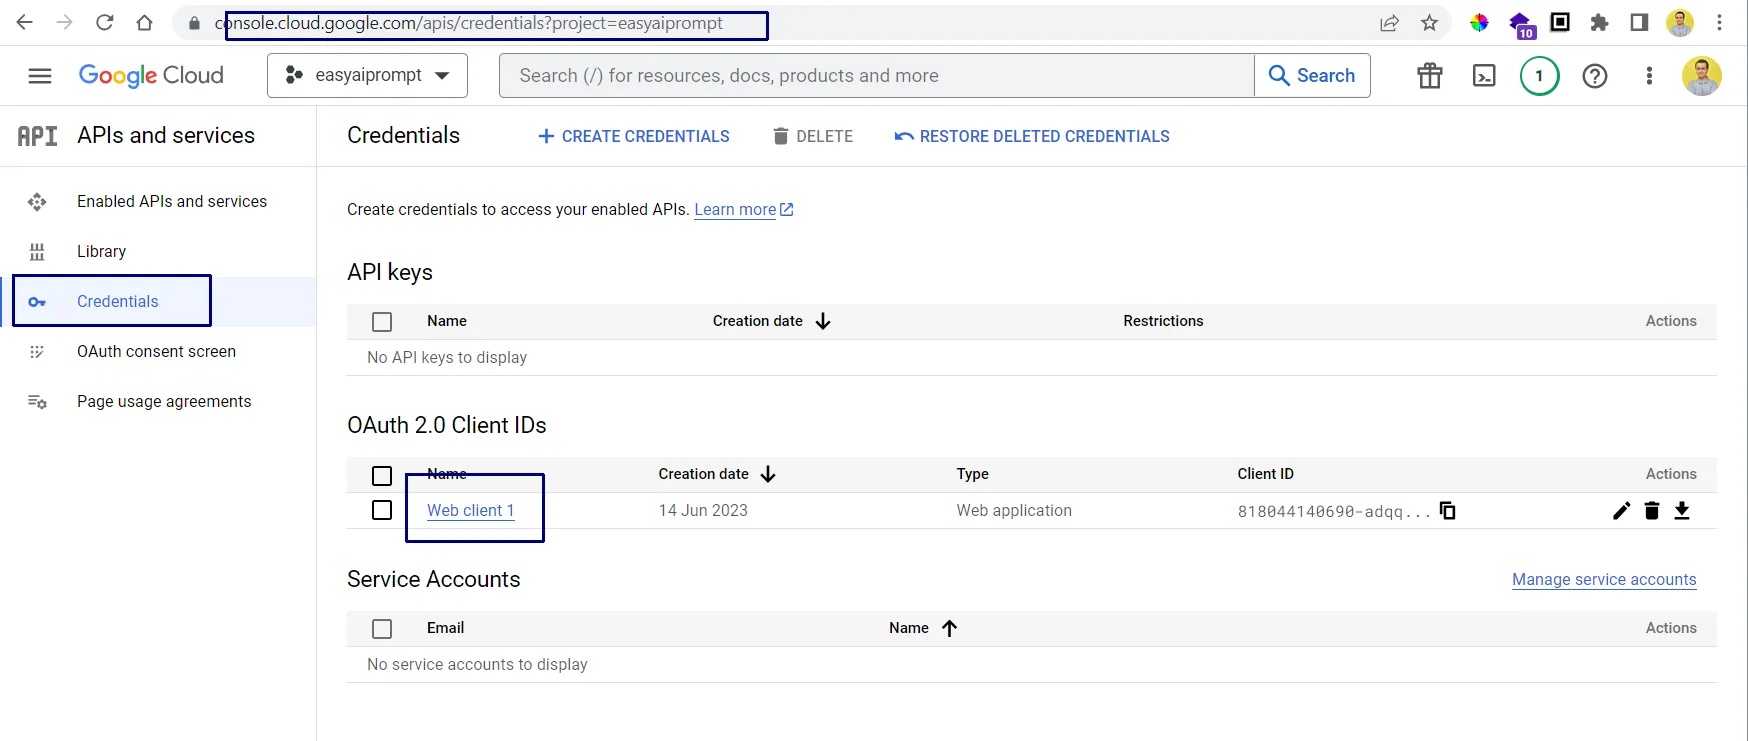The width and height of the screenshot is (1748, 741).
Task: Edit Web client 1 with pencil
Action: point(1622,511)
